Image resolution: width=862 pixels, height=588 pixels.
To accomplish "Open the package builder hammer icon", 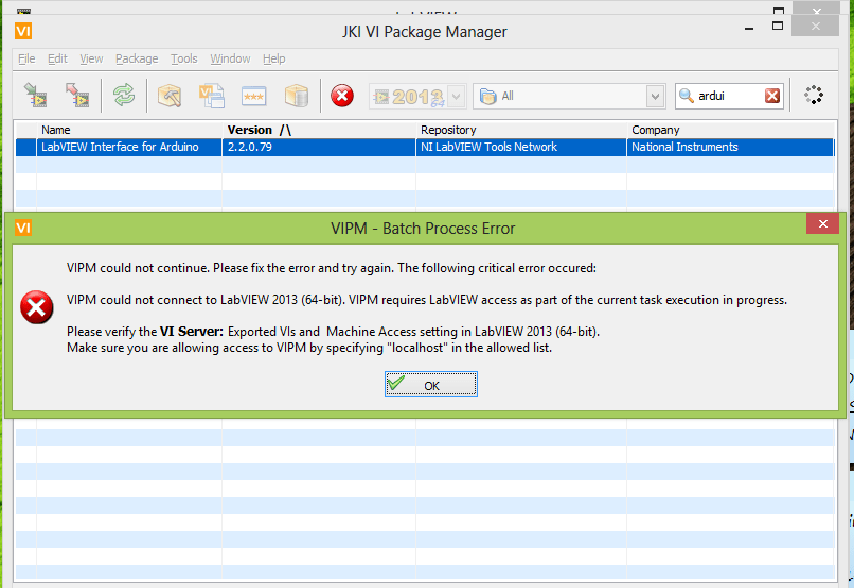I will [x=169, y=94].
